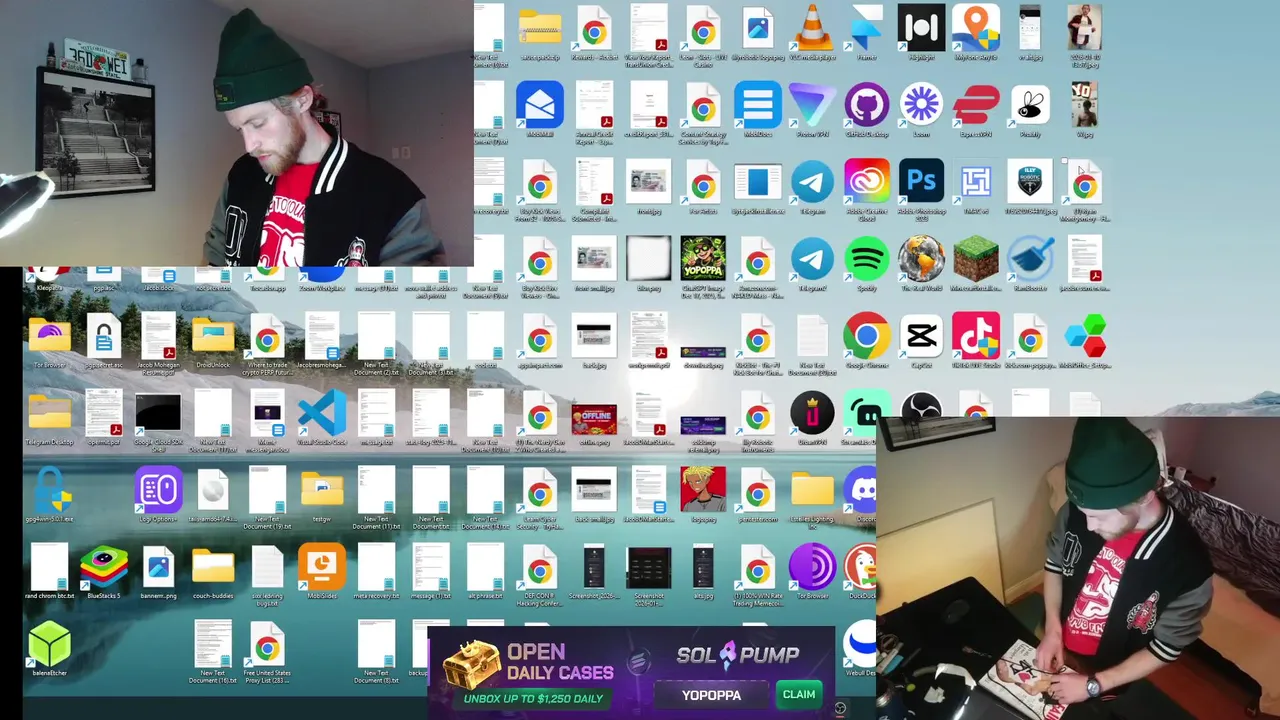
Task: Click the YOPOPPA code field in banner
Action: 712,694
